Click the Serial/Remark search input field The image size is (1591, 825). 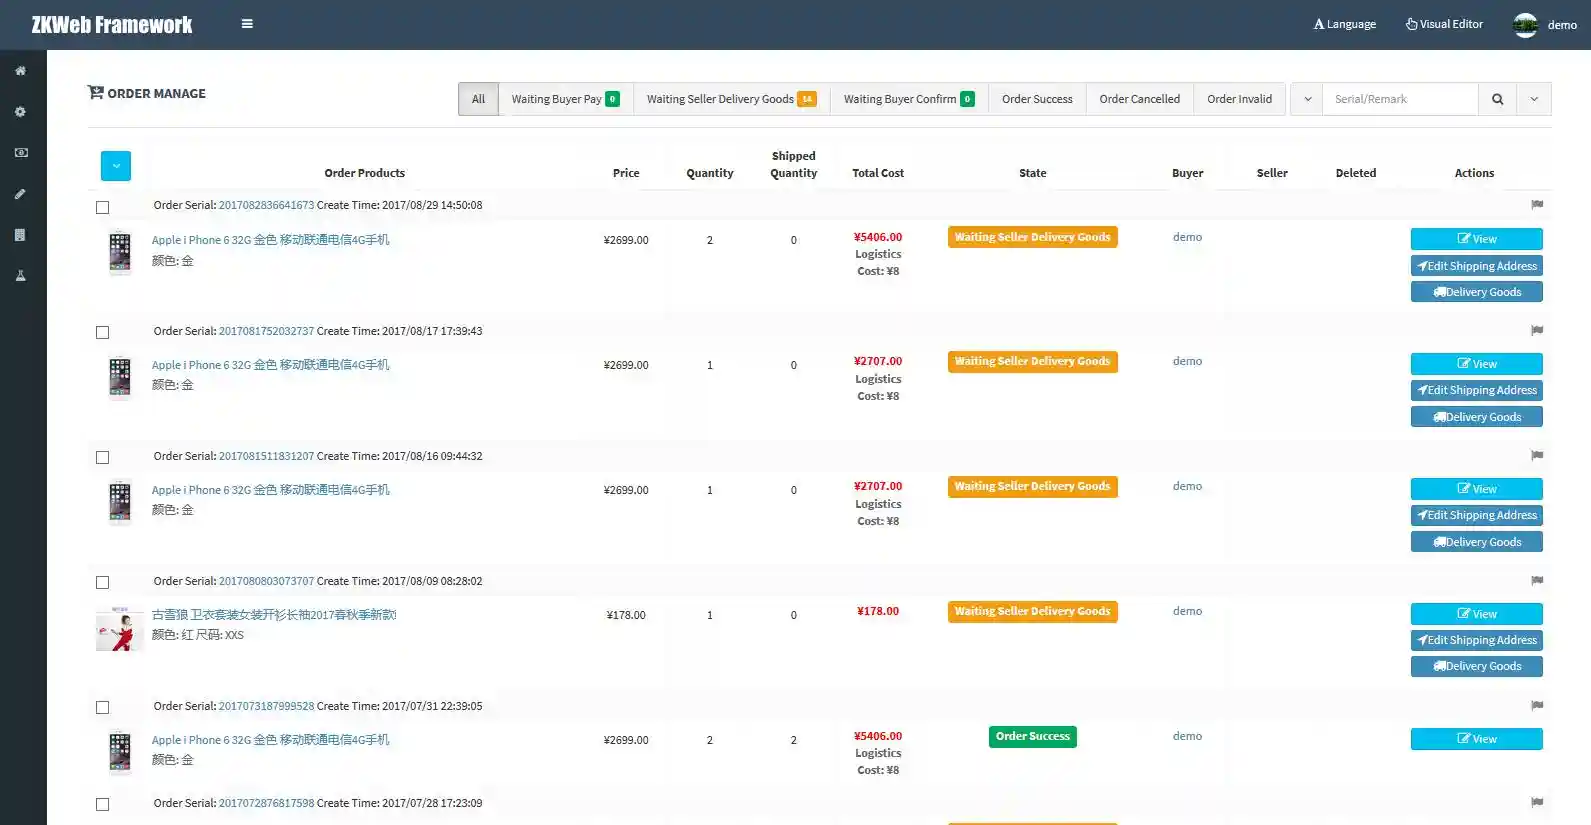click(x=1400, y=99)
